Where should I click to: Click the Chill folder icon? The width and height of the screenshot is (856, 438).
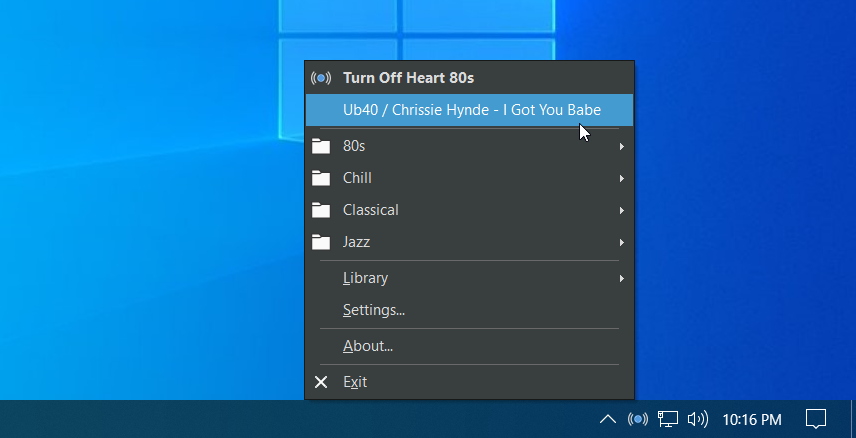(x=321, y=178)
